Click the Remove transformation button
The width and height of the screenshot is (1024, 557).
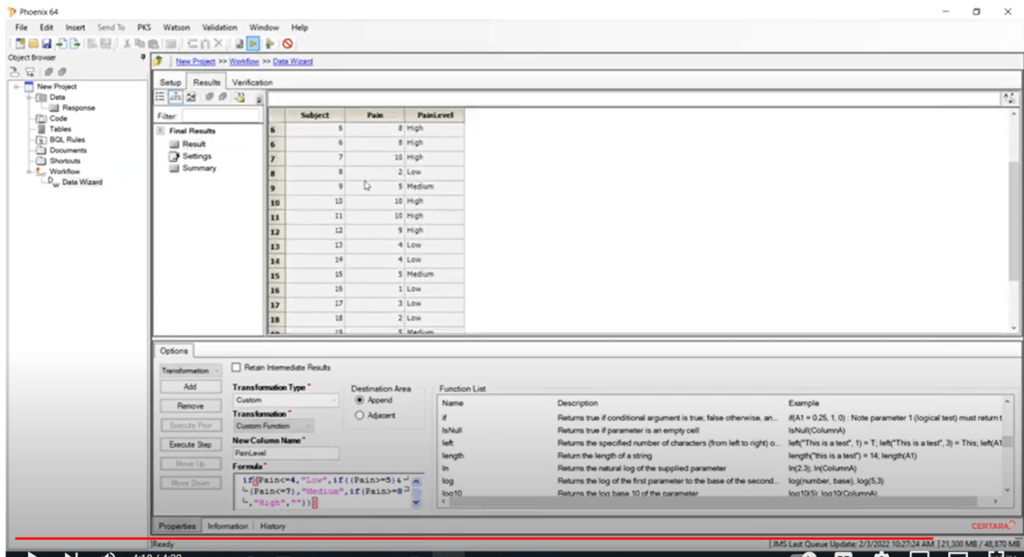190,406
